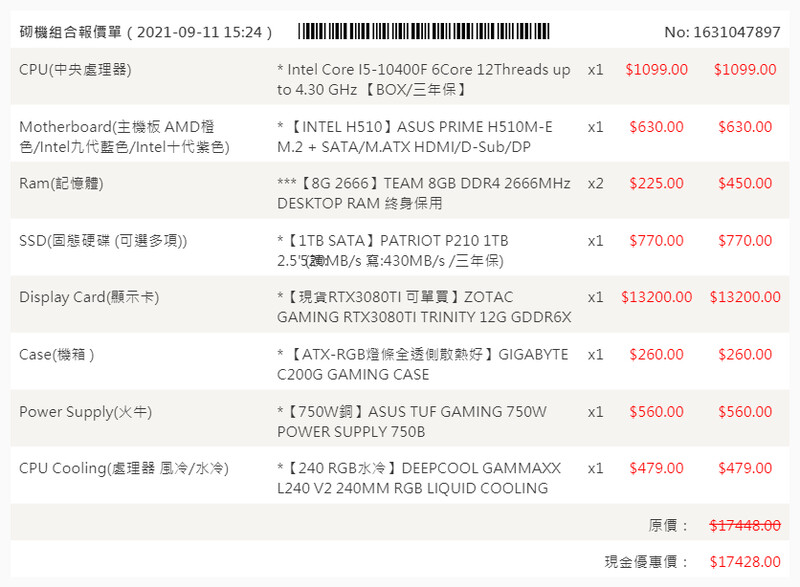Click the quotation title with date 2021-09-11
Screen dimensions: 800x587
(x=146, y=32)
